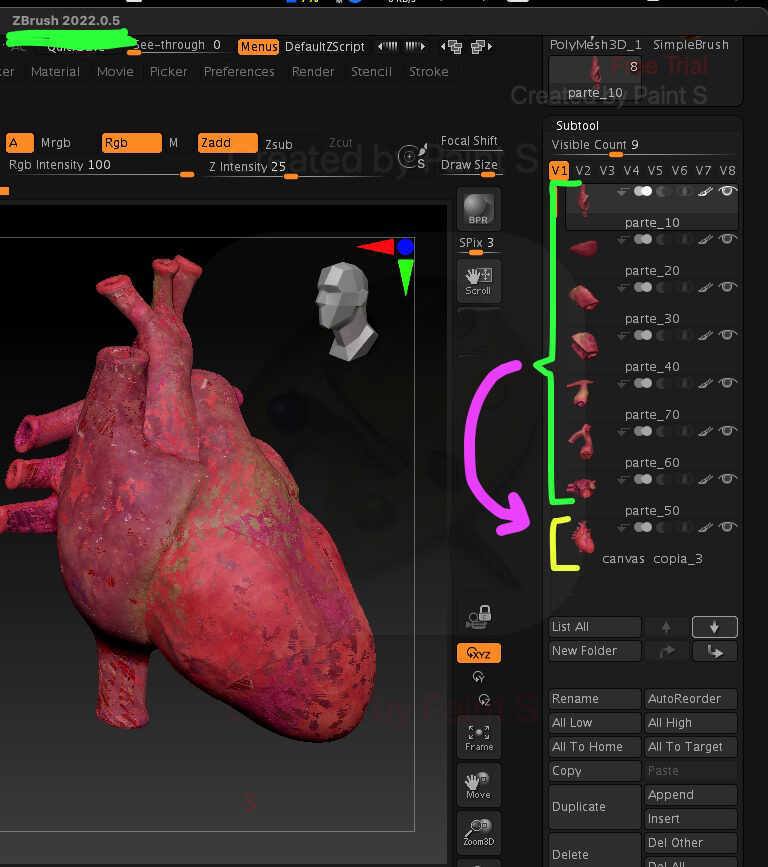Toggle the camera lock icon
Screen dimensions: 768x867
click(x=478, y=617)
